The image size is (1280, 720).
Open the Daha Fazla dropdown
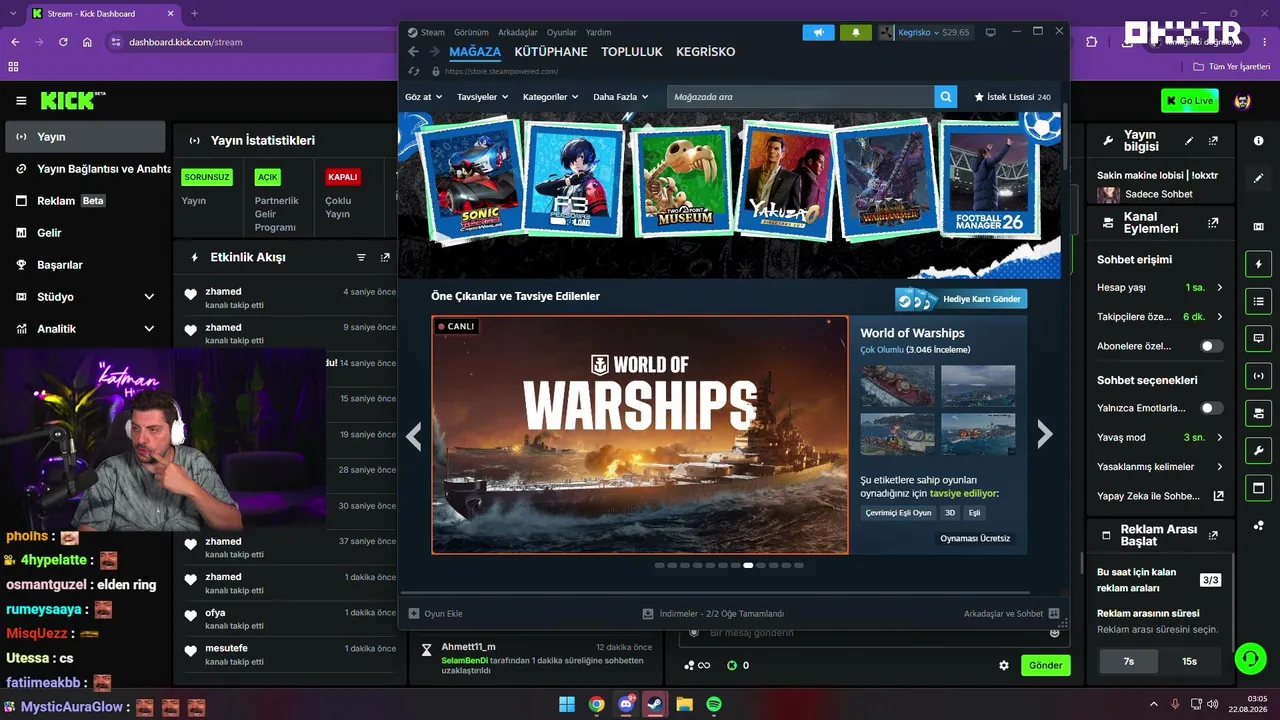coord(621,97)
